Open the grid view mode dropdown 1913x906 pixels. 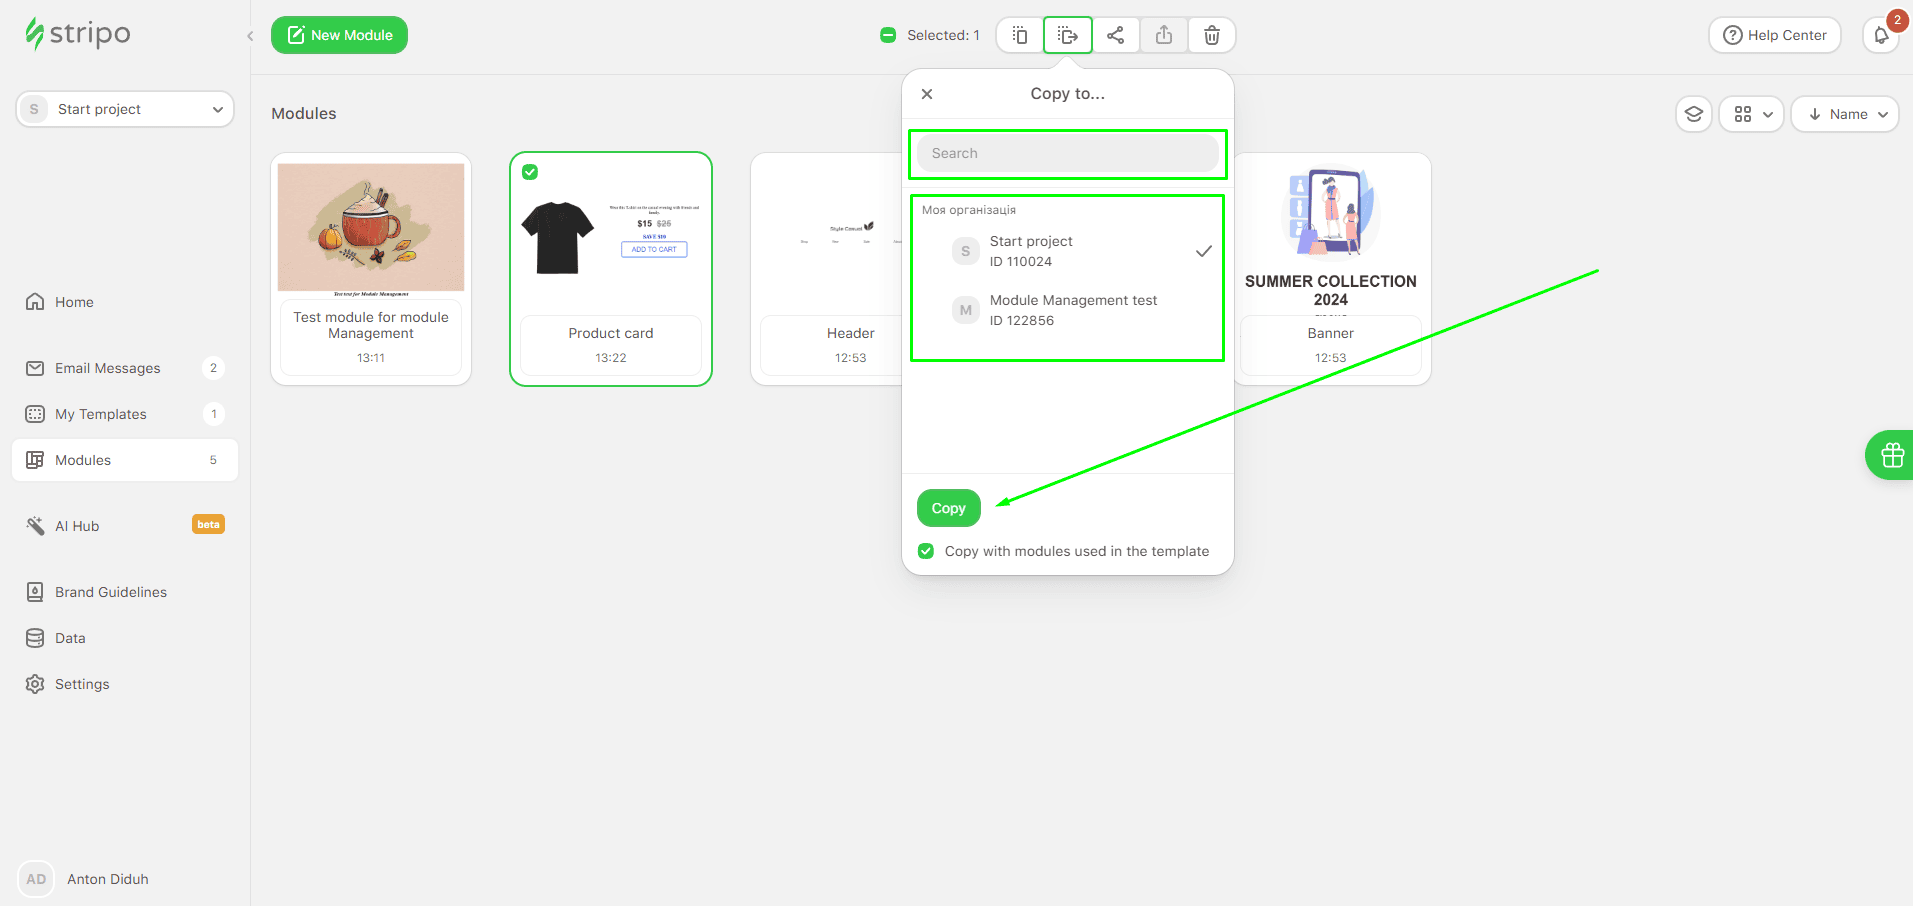point(1752,114)
